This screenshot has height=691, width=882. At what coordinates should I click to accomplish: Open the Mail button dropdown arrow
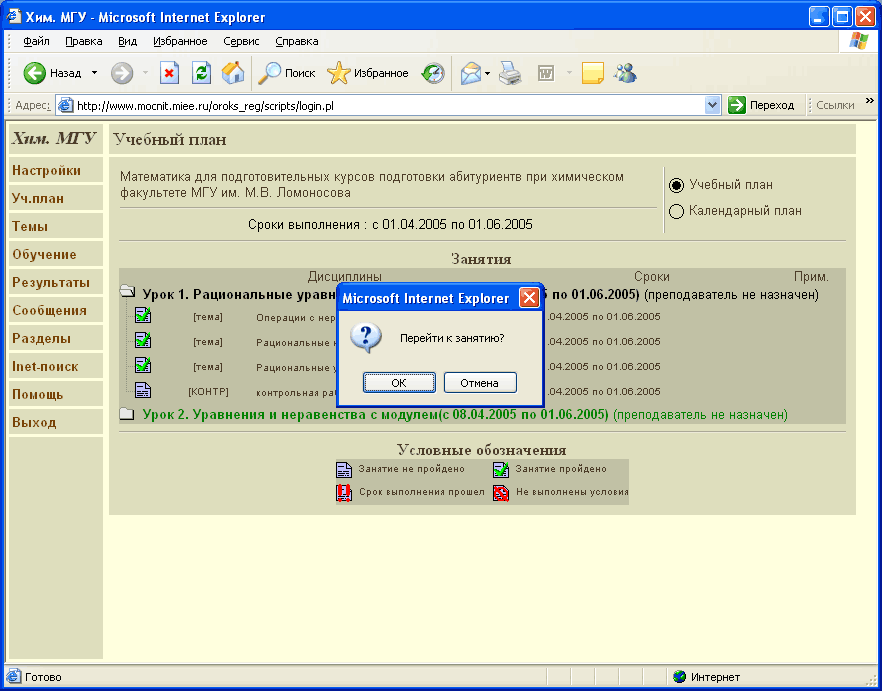pyautogui.click(x=488, y=73)
